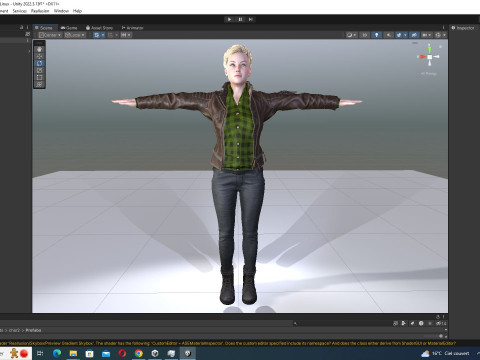Click the Pause button
This screenshot has width=480, height=360.
(240, 19)
